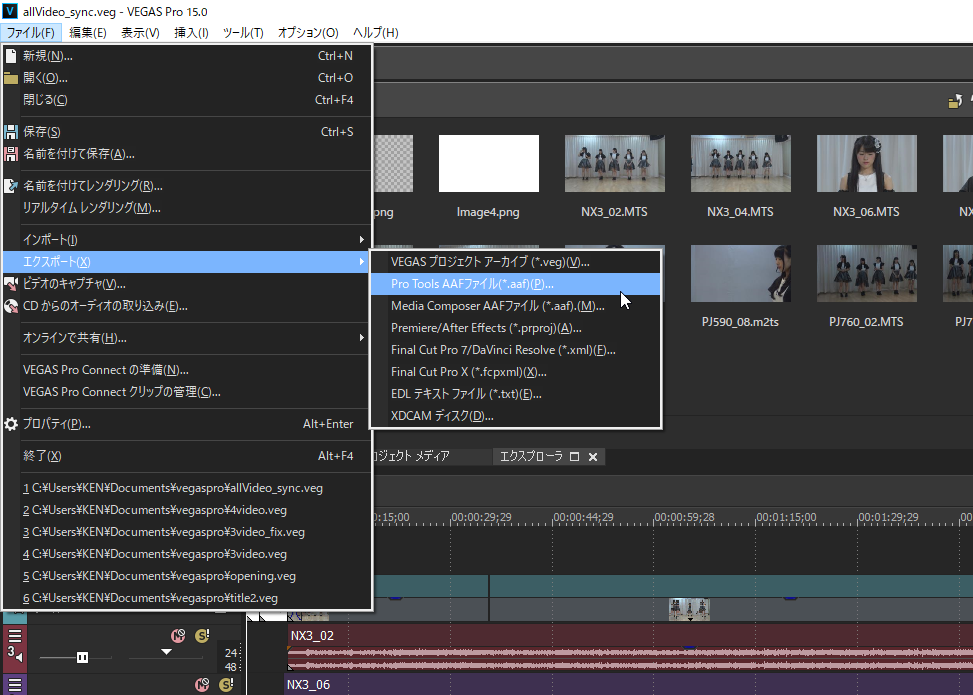Open the ヘルプ(H) menu
Viewport: 973px width, 695px height.
[x=375, y=33]
